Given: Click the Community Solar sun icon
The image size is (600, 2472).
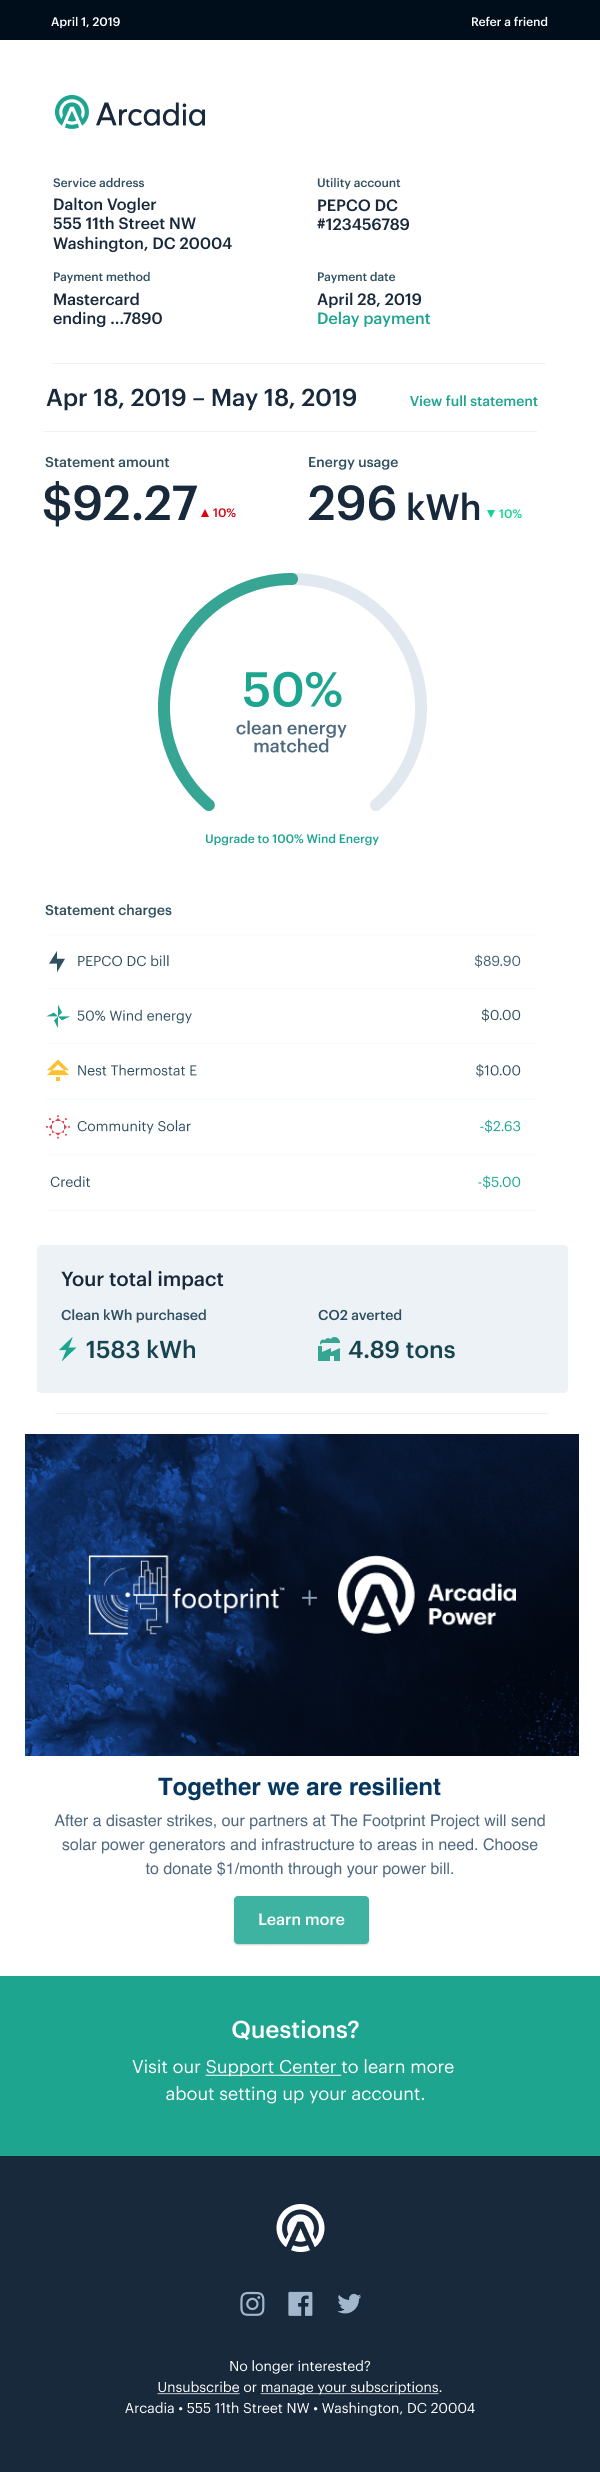Looking at the screenshot, I should click(58, 1126).
